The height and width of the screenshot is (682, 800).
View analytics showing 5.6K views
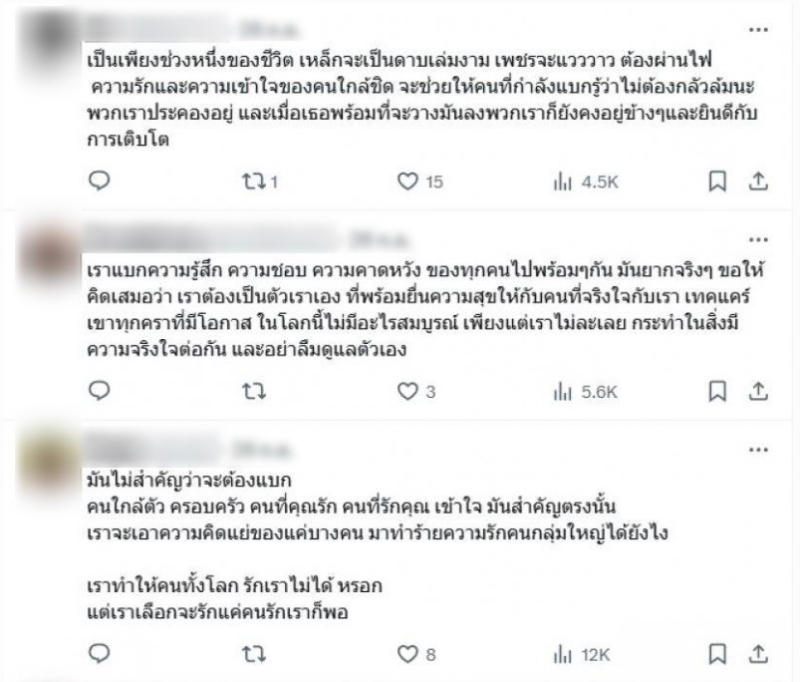click(585, 392)
